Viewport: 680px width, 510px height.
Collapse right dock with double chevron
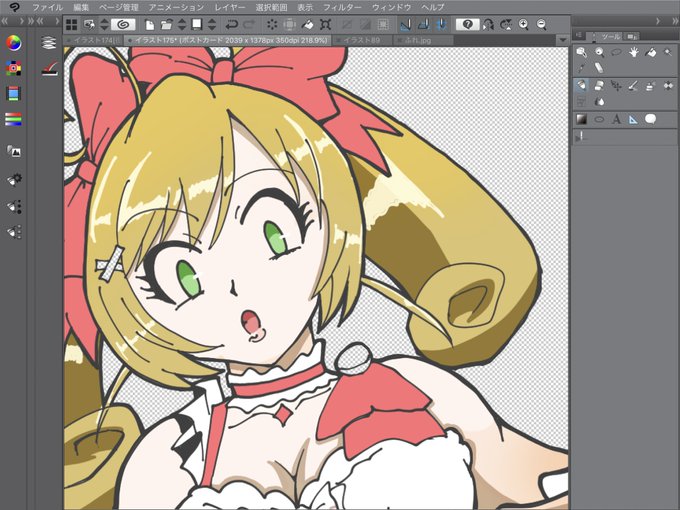pos(673,21)
